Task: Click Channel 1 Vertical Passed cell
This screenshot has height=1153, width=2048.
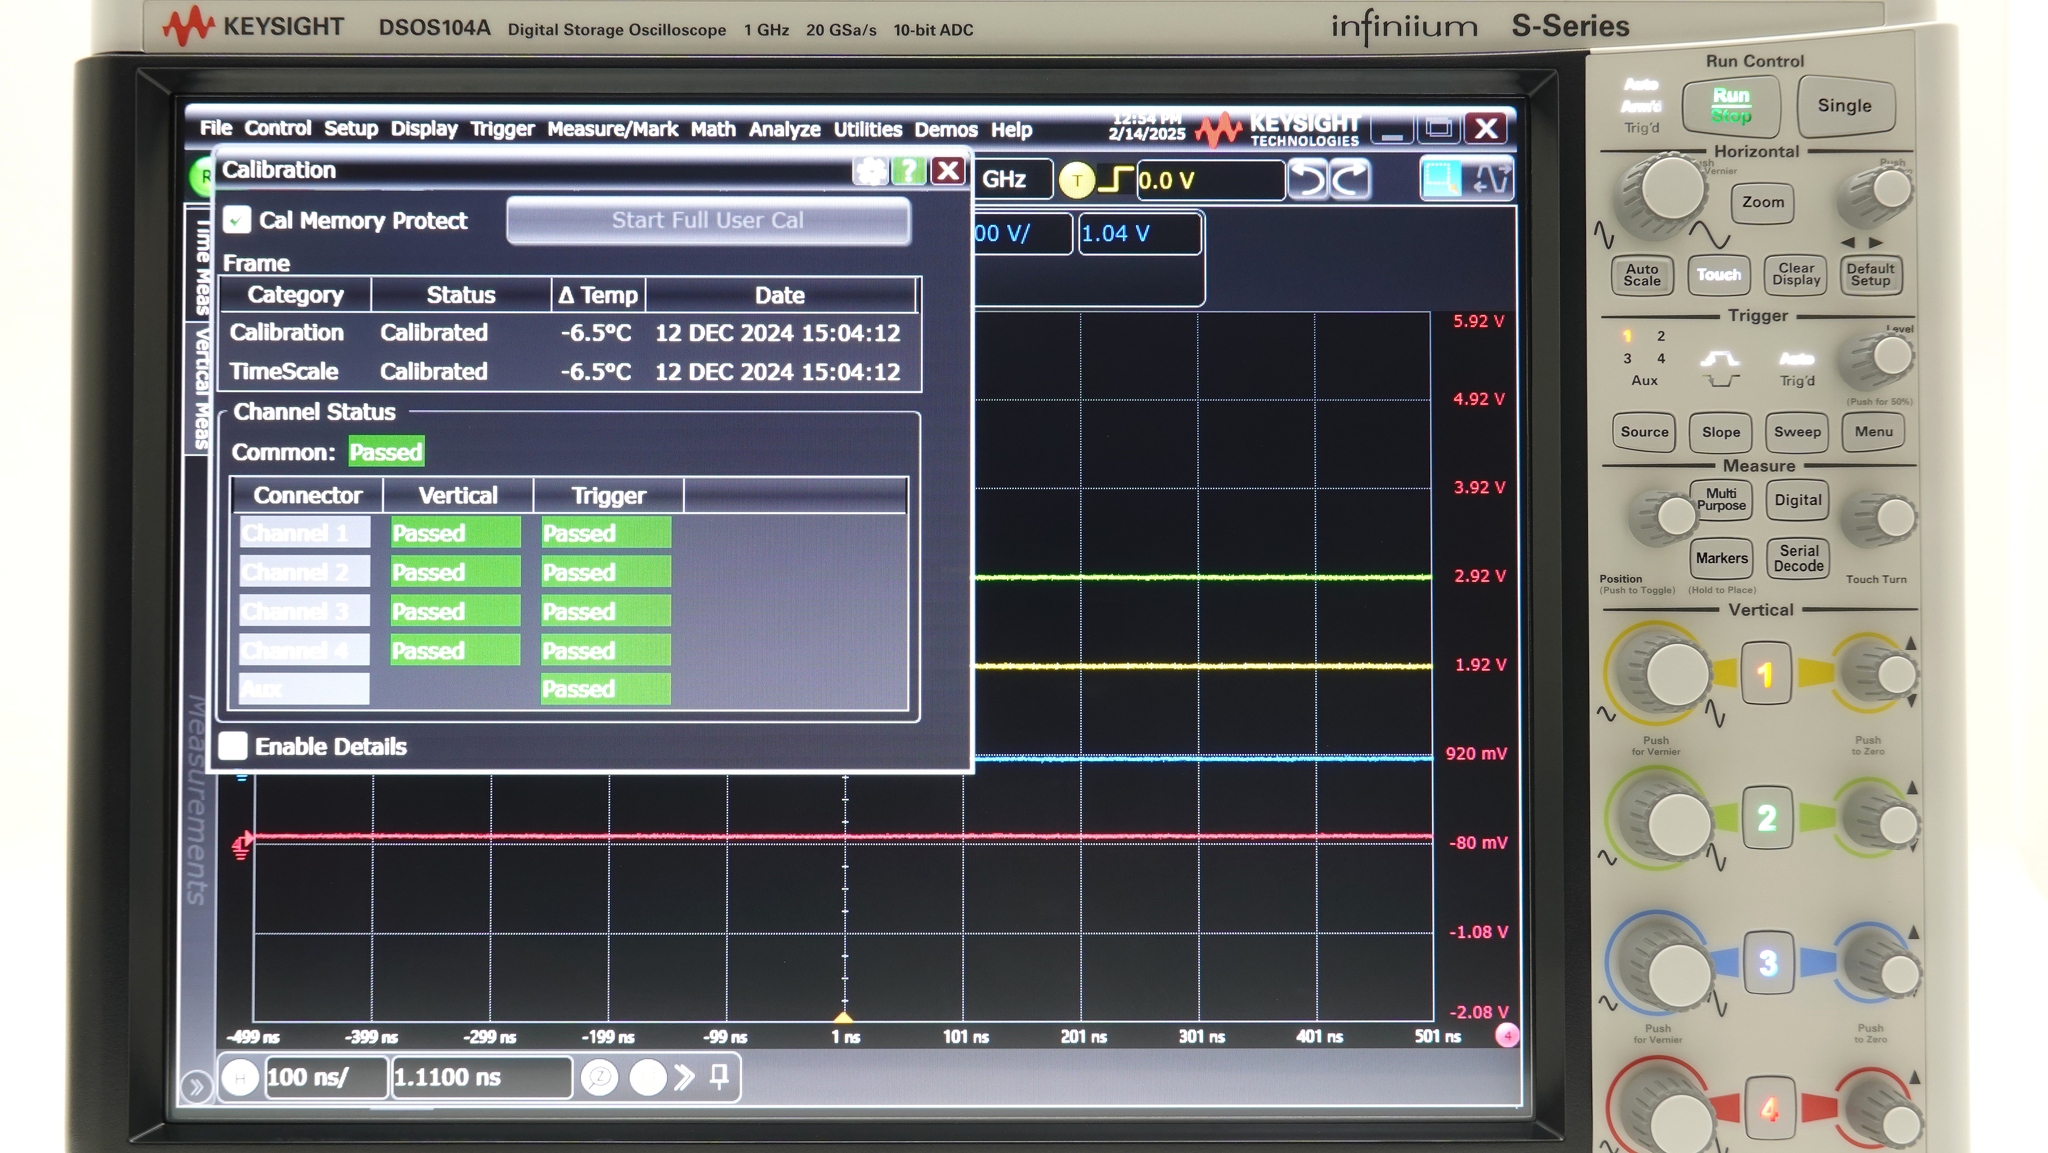Action: [455, 533]
